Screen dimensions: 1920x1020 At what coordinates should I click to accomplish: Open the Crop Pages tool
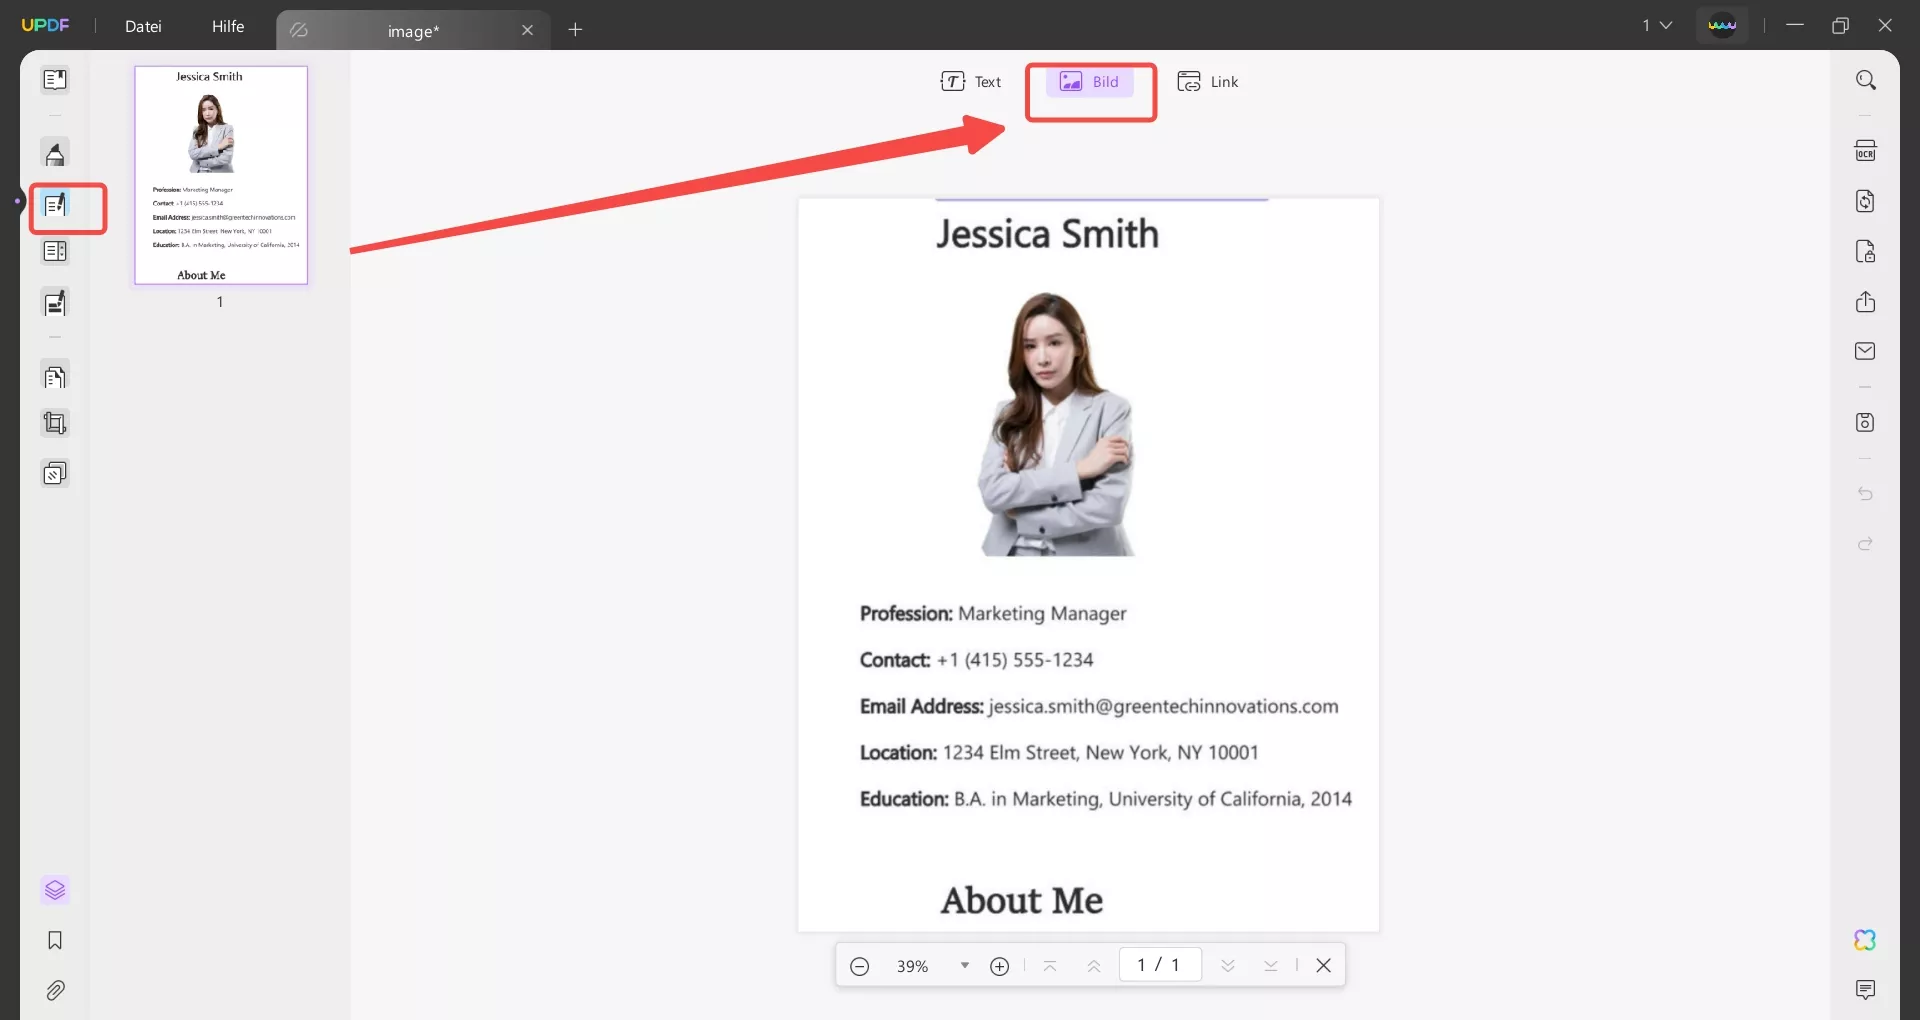pyautogui.click(x=55, y=423)
